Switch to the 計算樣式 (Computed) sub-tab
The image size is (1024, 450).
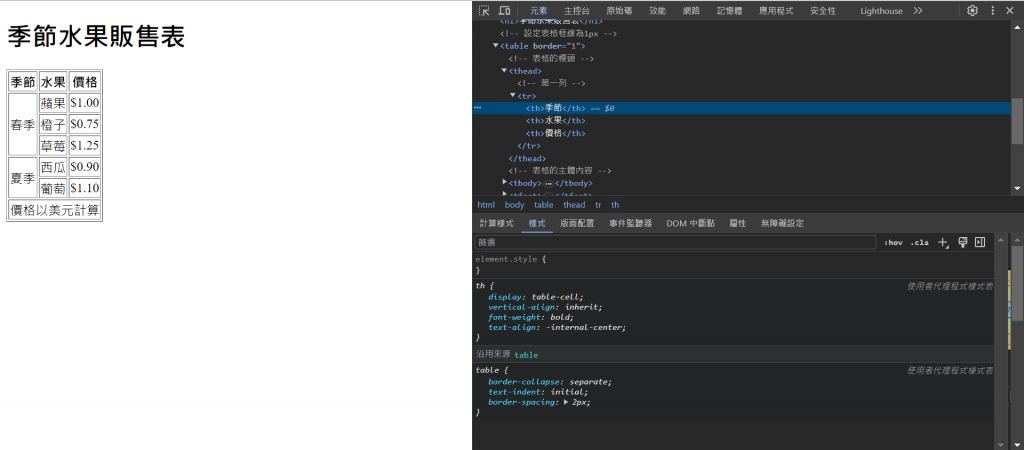click(x=496, y=223)
